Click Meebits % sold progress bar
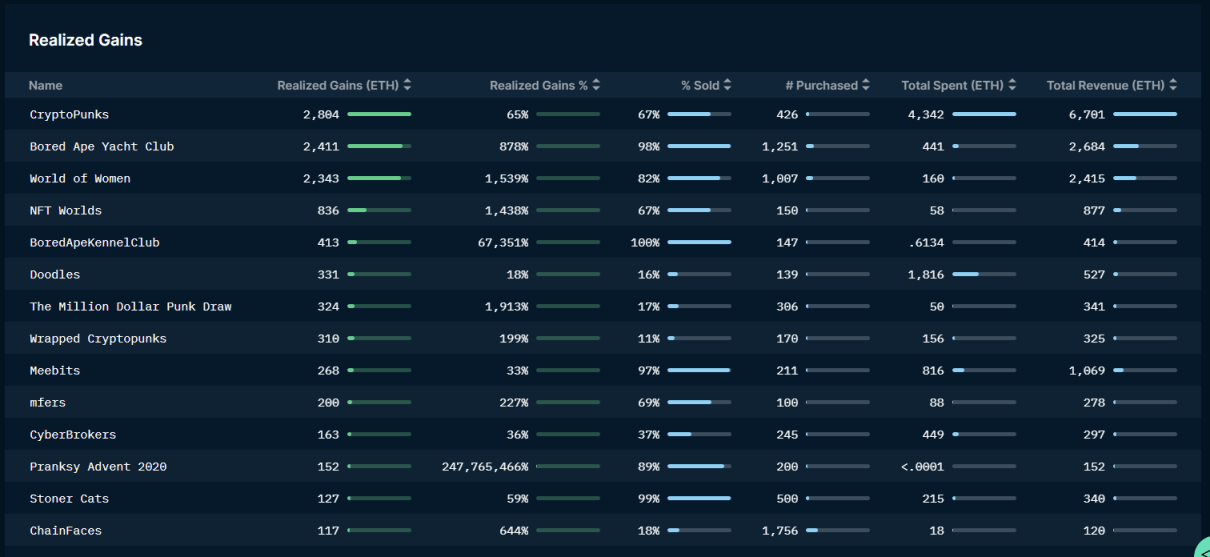Viewport: 1210px width, 557px height. pyautogui.click(x=699, y=371)
